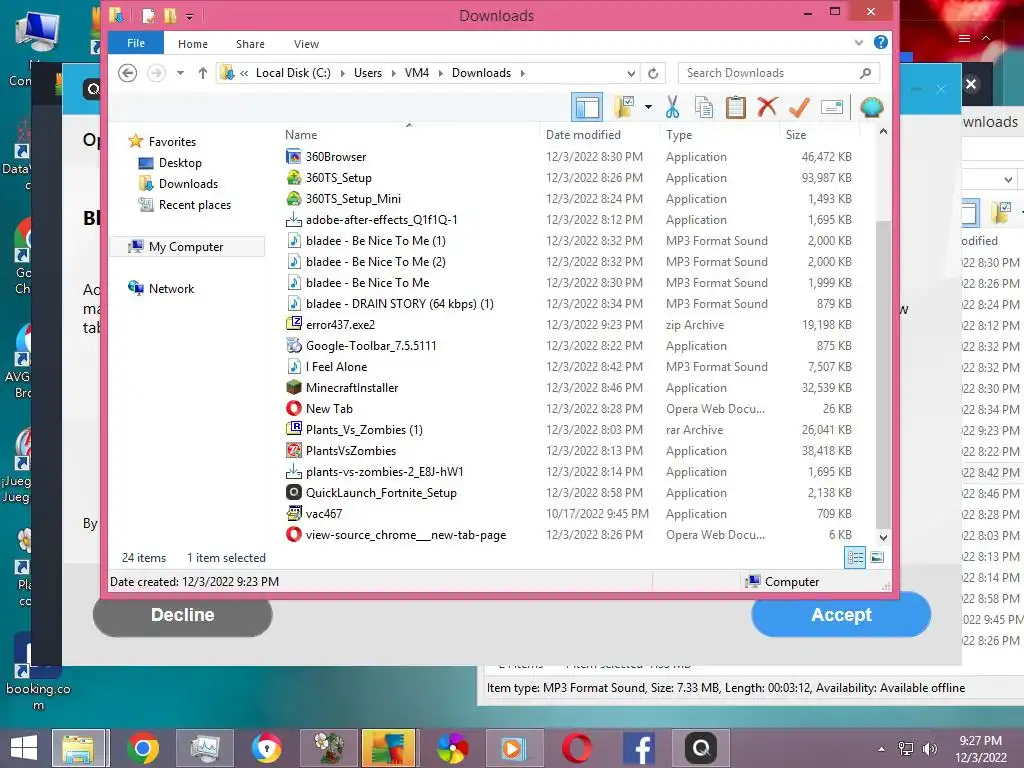
Task: Switch to large icons view button
Action: pyautogui.click(x=876, y=557)
